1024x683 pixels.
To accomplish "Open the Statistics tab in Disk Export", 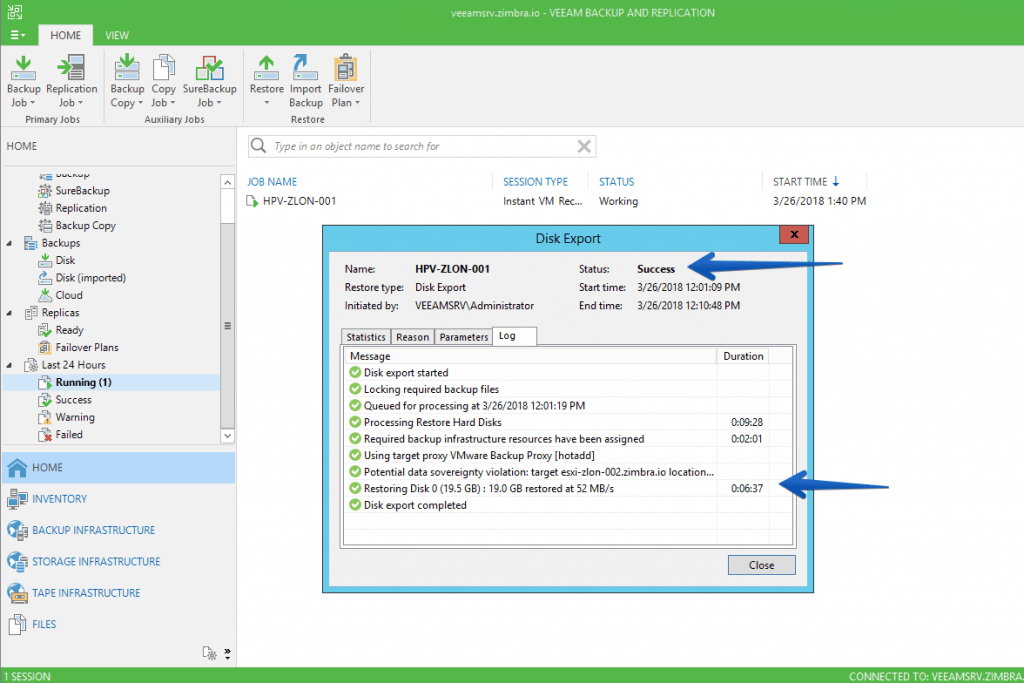I will pos(366,337).
